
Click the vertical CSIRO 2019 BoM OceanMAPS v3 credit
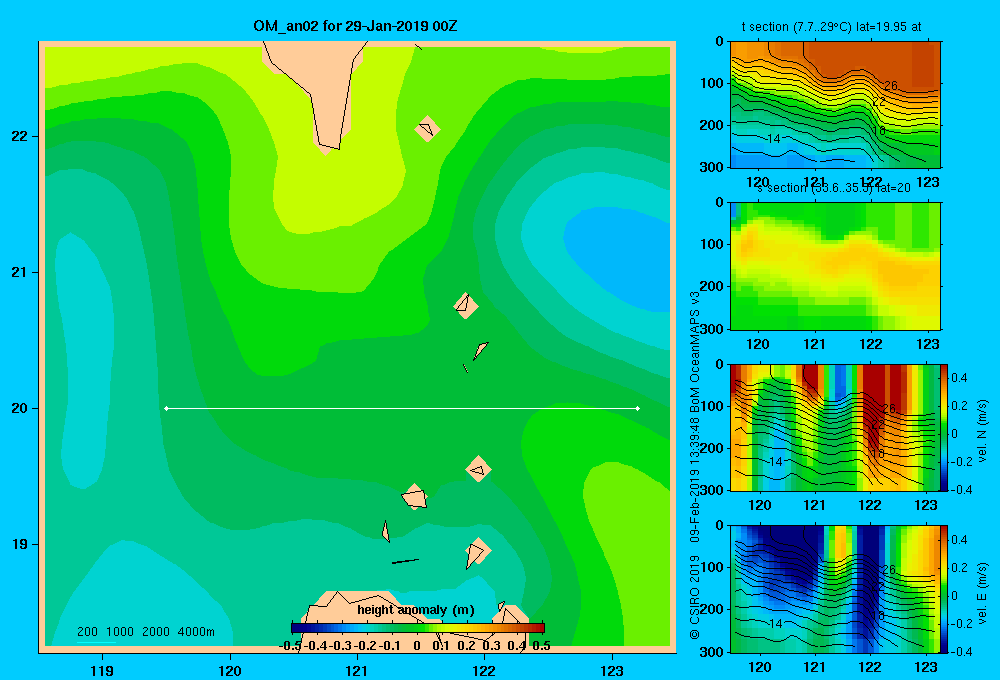pos(695,466)
